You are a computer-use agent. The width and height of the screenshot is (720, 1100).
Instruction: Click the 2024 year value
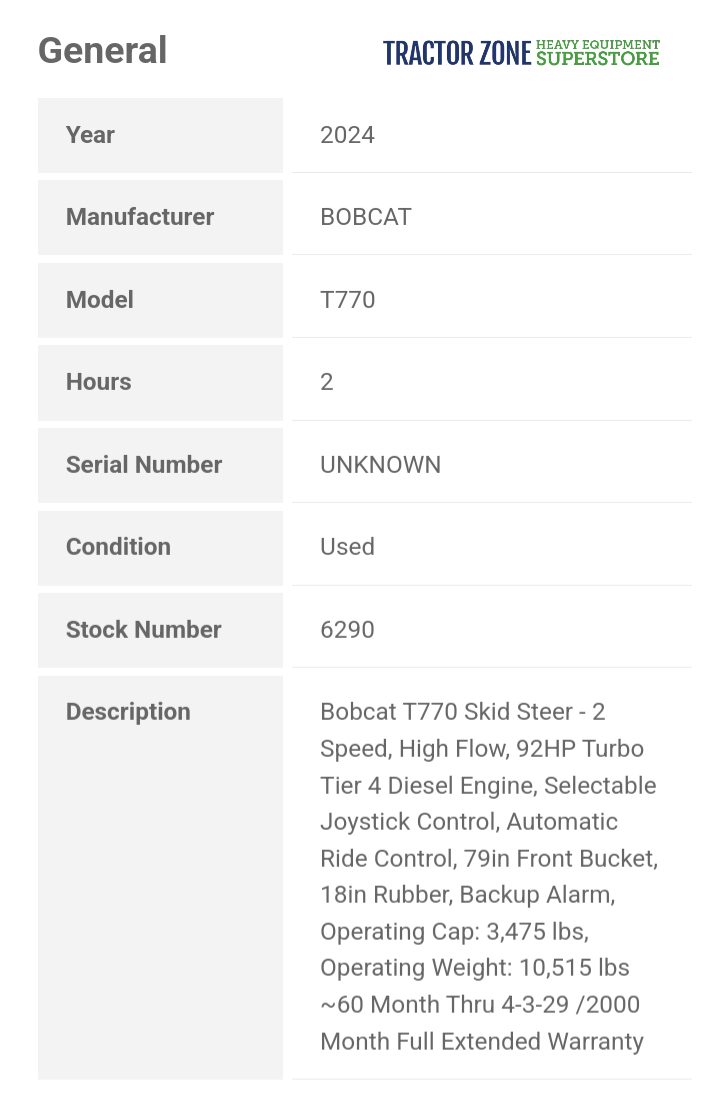click(347, 135)
